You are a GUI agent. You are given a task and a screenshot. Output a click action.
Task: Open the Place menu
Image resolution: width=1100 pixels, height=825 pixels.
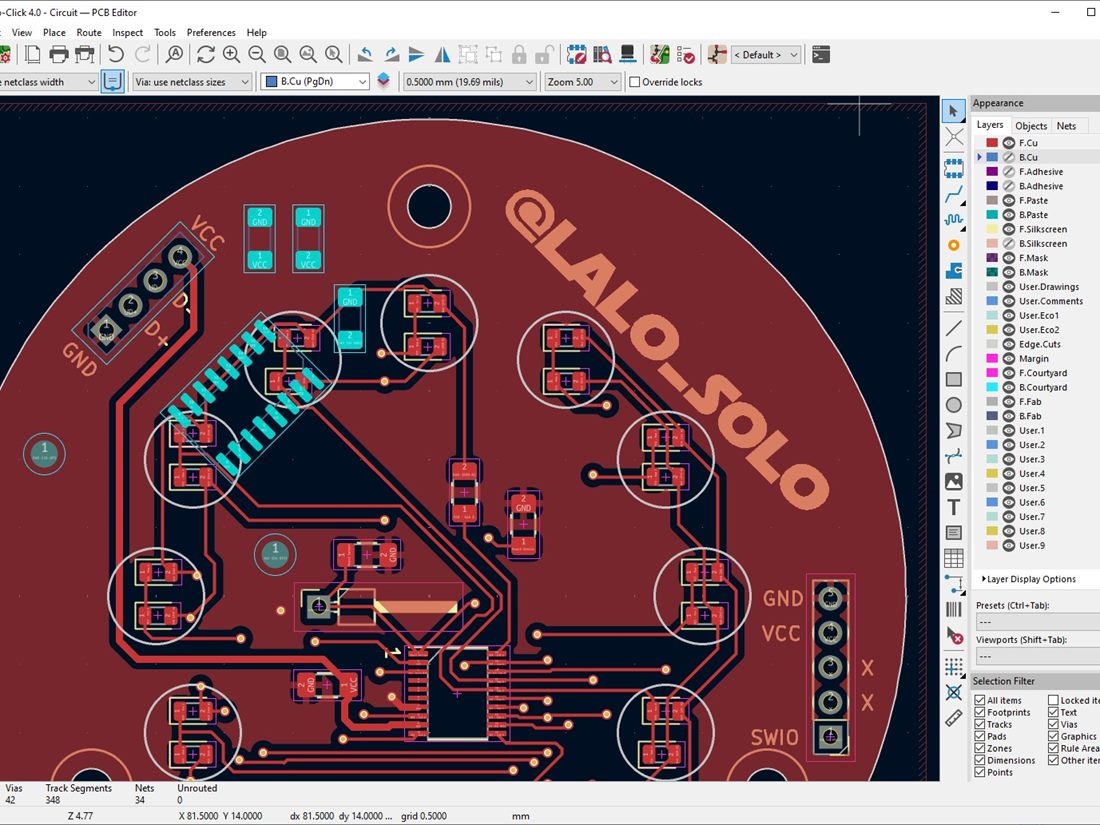54,32
